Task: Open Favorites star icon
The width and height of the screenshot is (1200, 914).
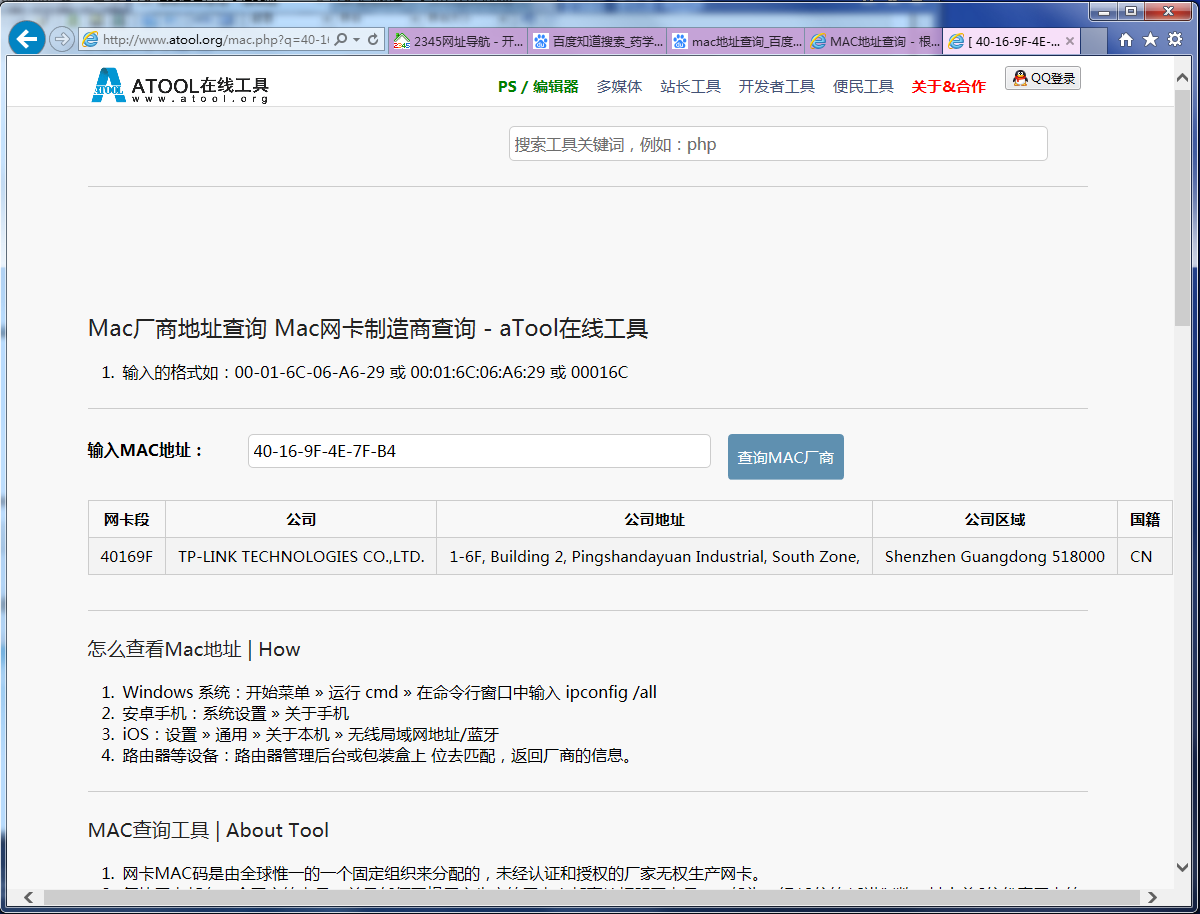Action: click(1150, 39)
